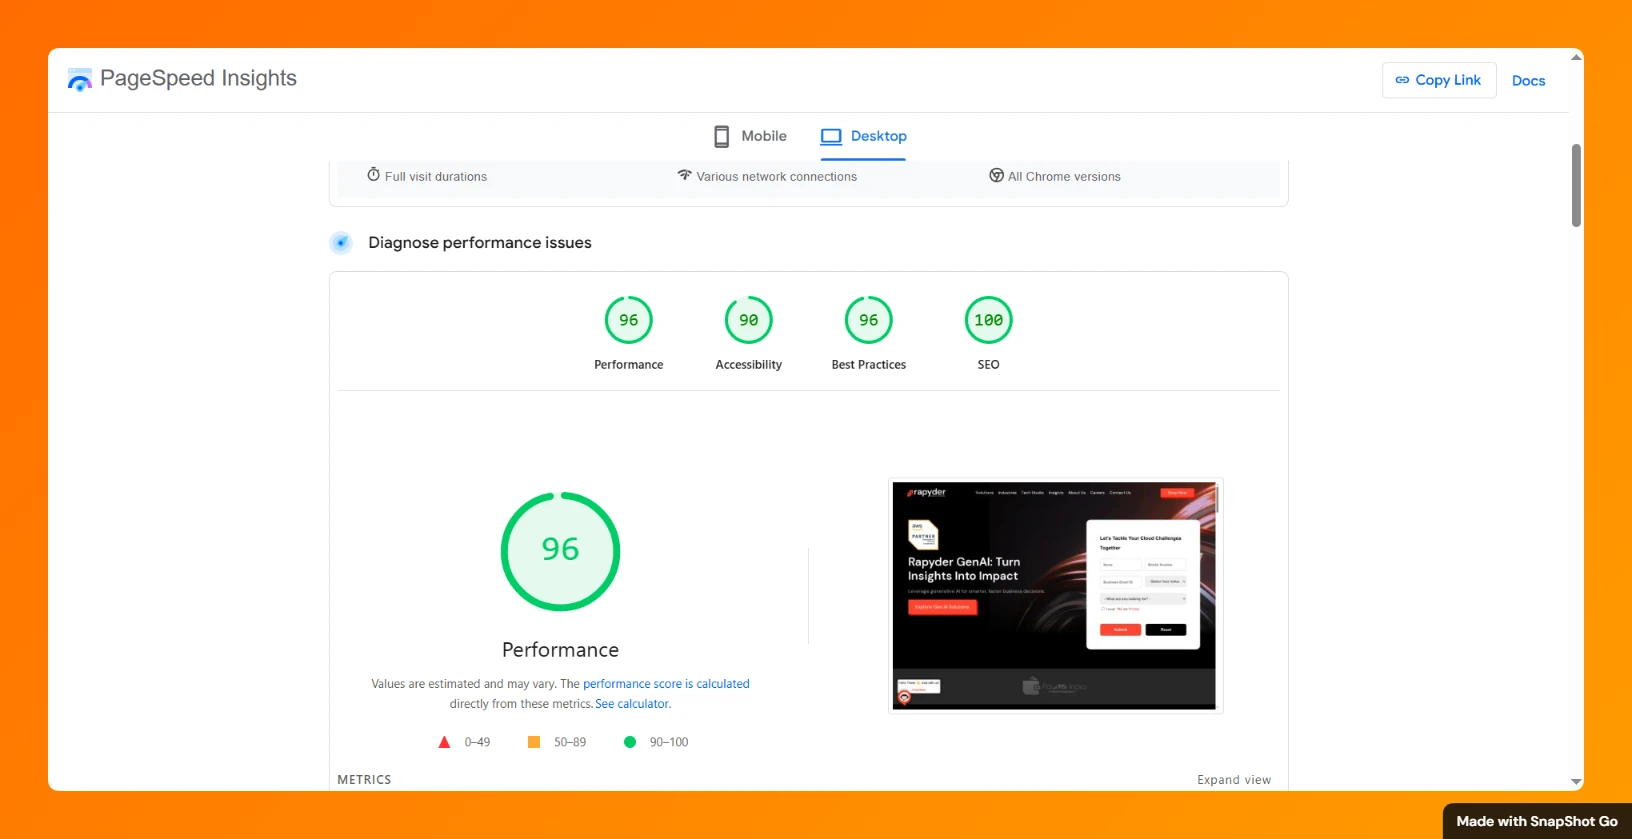
Task: Click the page scrollbar thumb
Action: tap(1576, 185)
